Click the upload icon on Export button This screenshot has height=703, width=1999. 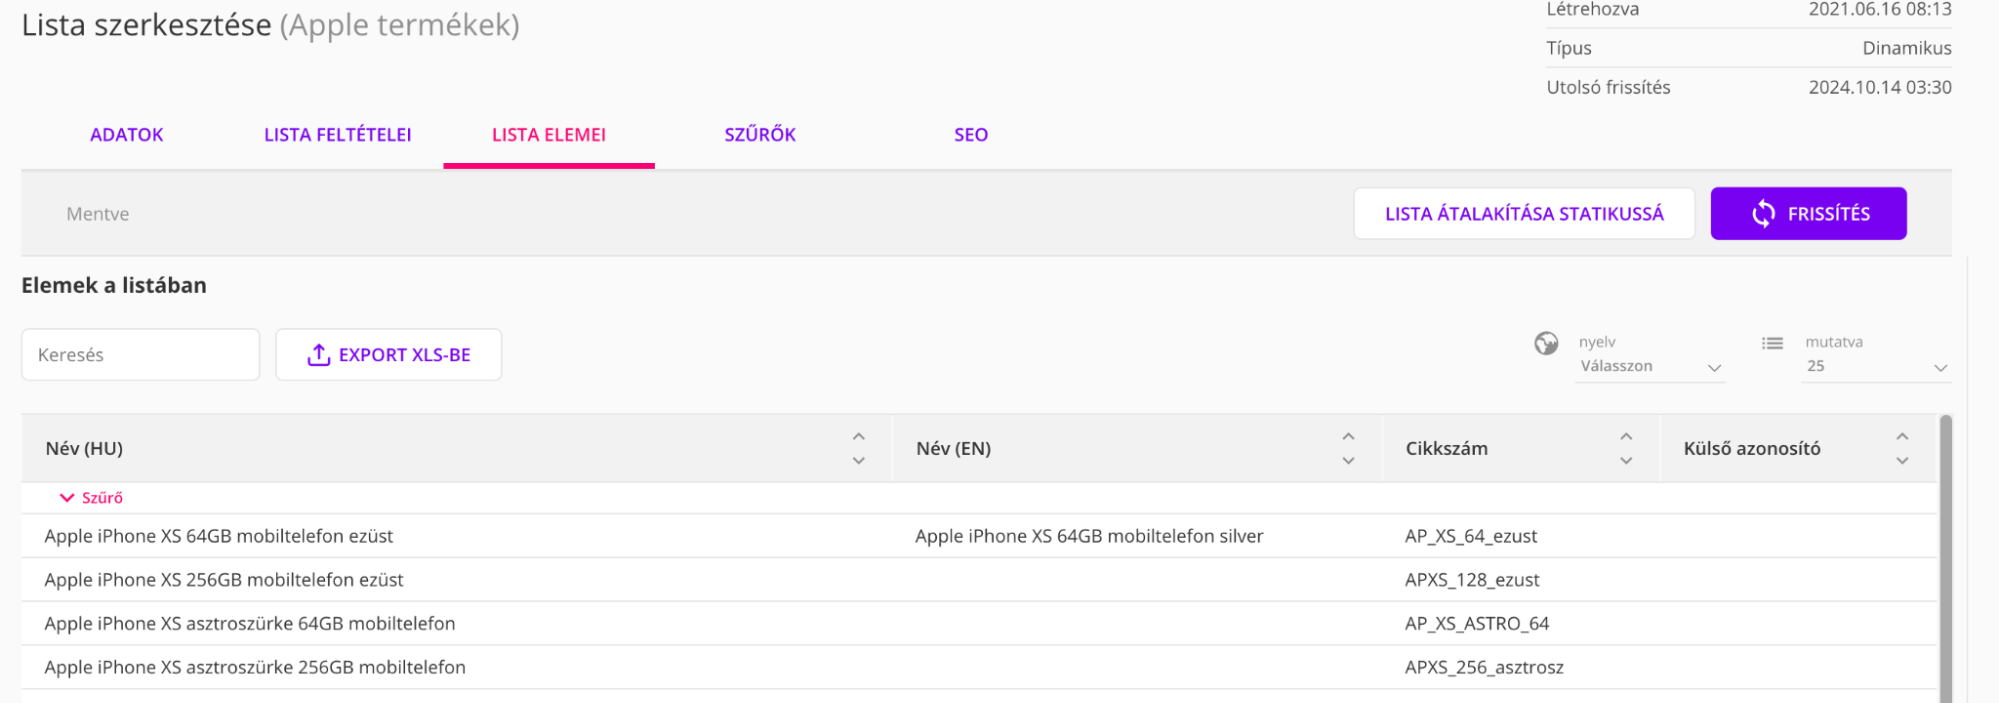tap(318, 355)
